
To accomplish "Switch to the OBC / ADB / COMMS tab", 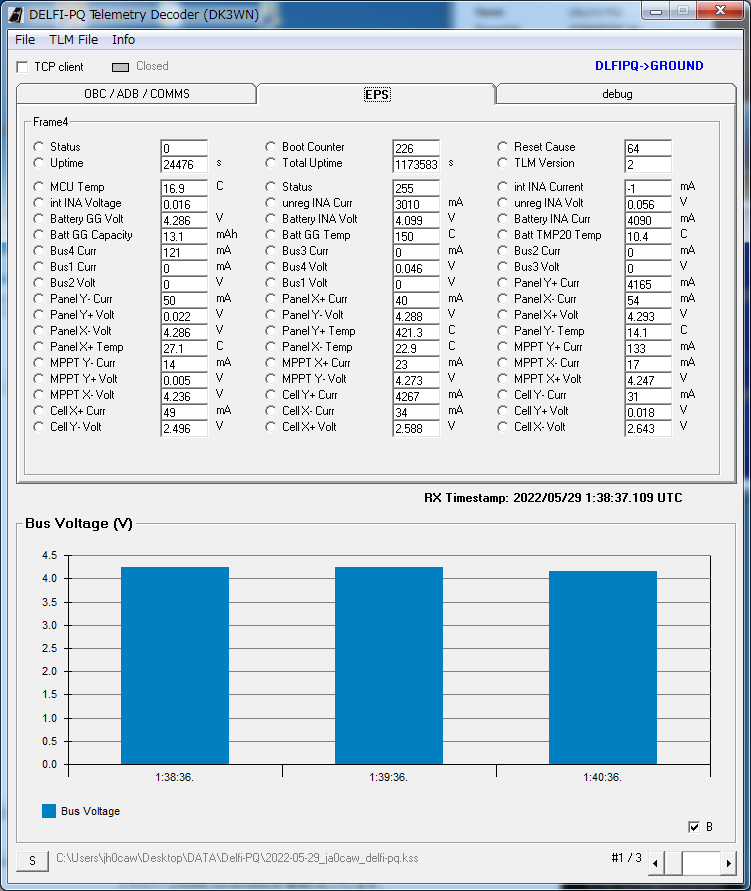I will point(136,94).
